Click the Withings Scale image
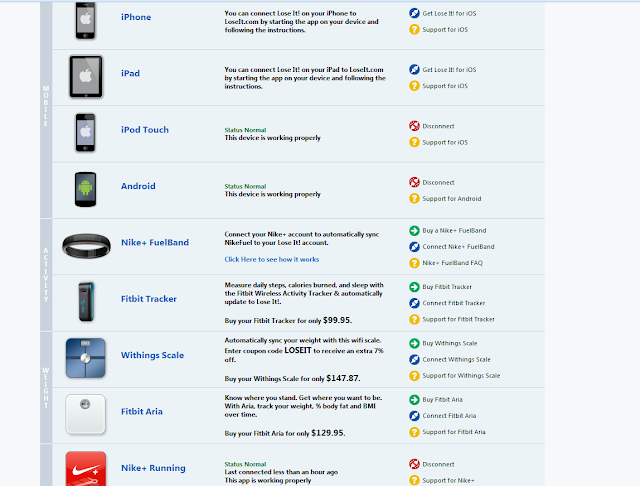This screenshot has height=486, width=640. click(85, 358)
